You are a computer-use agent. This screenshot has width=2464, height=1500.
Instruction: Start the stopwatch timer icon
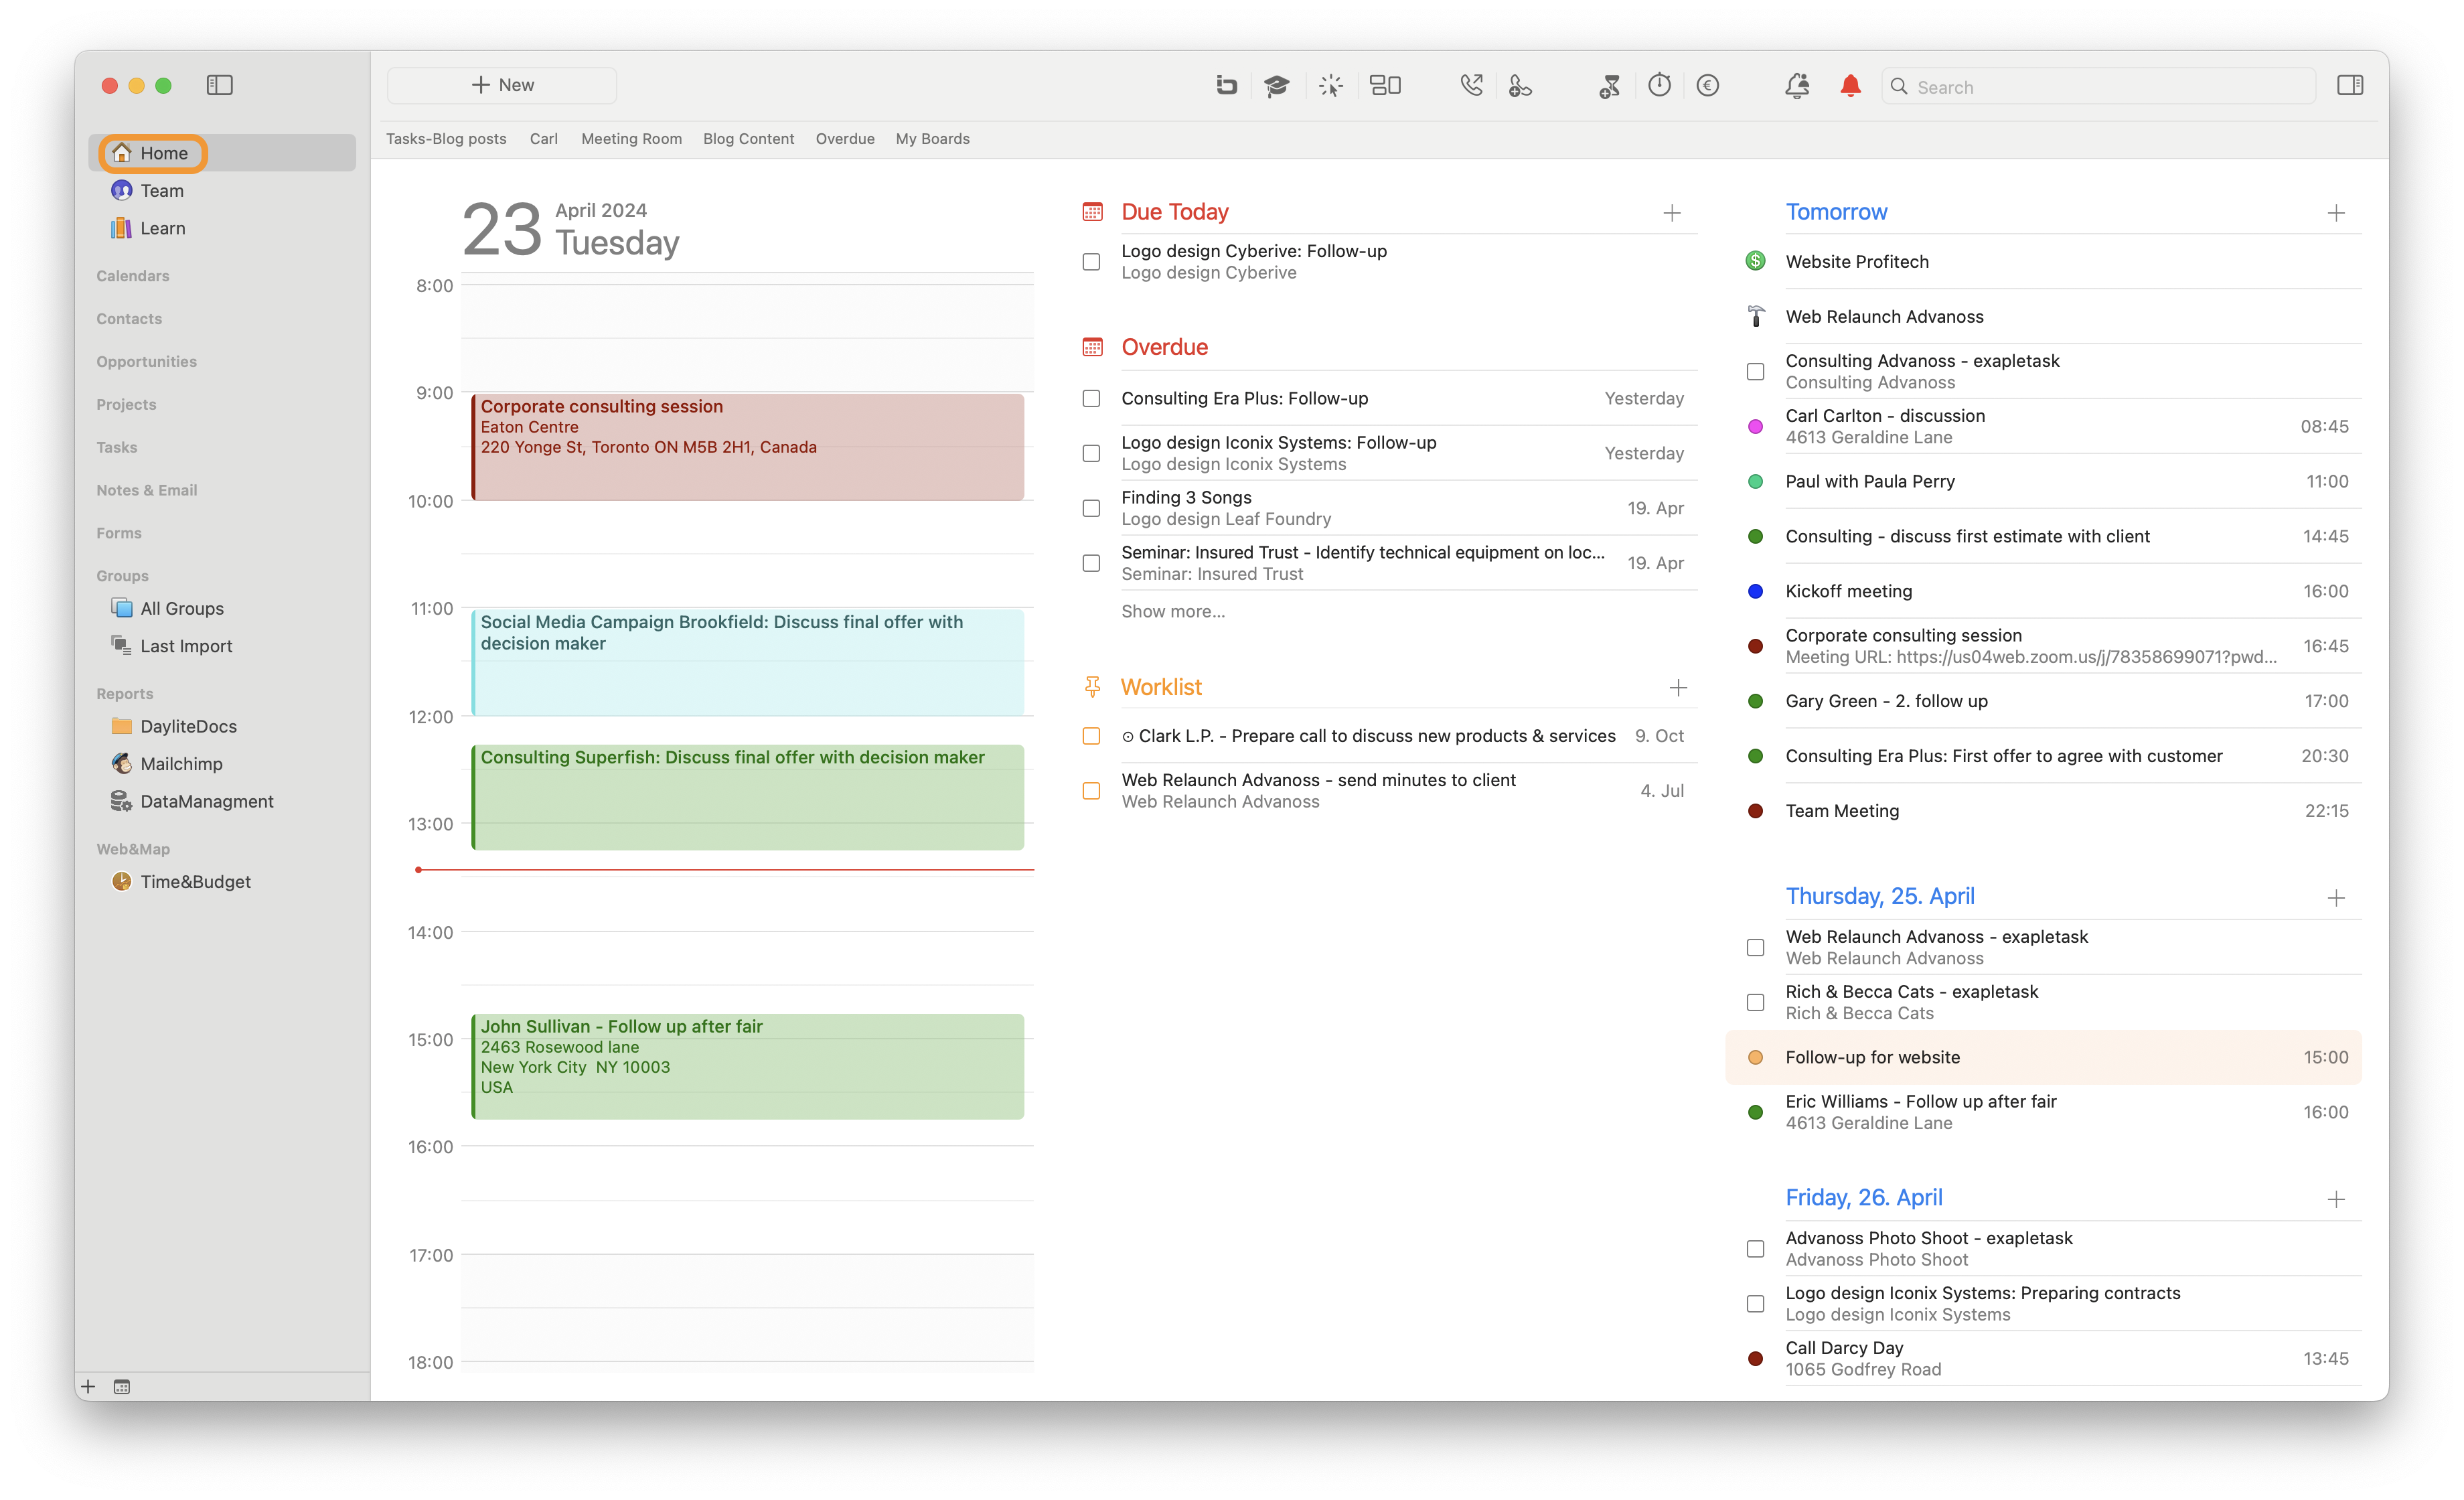tap(1660, 86)
